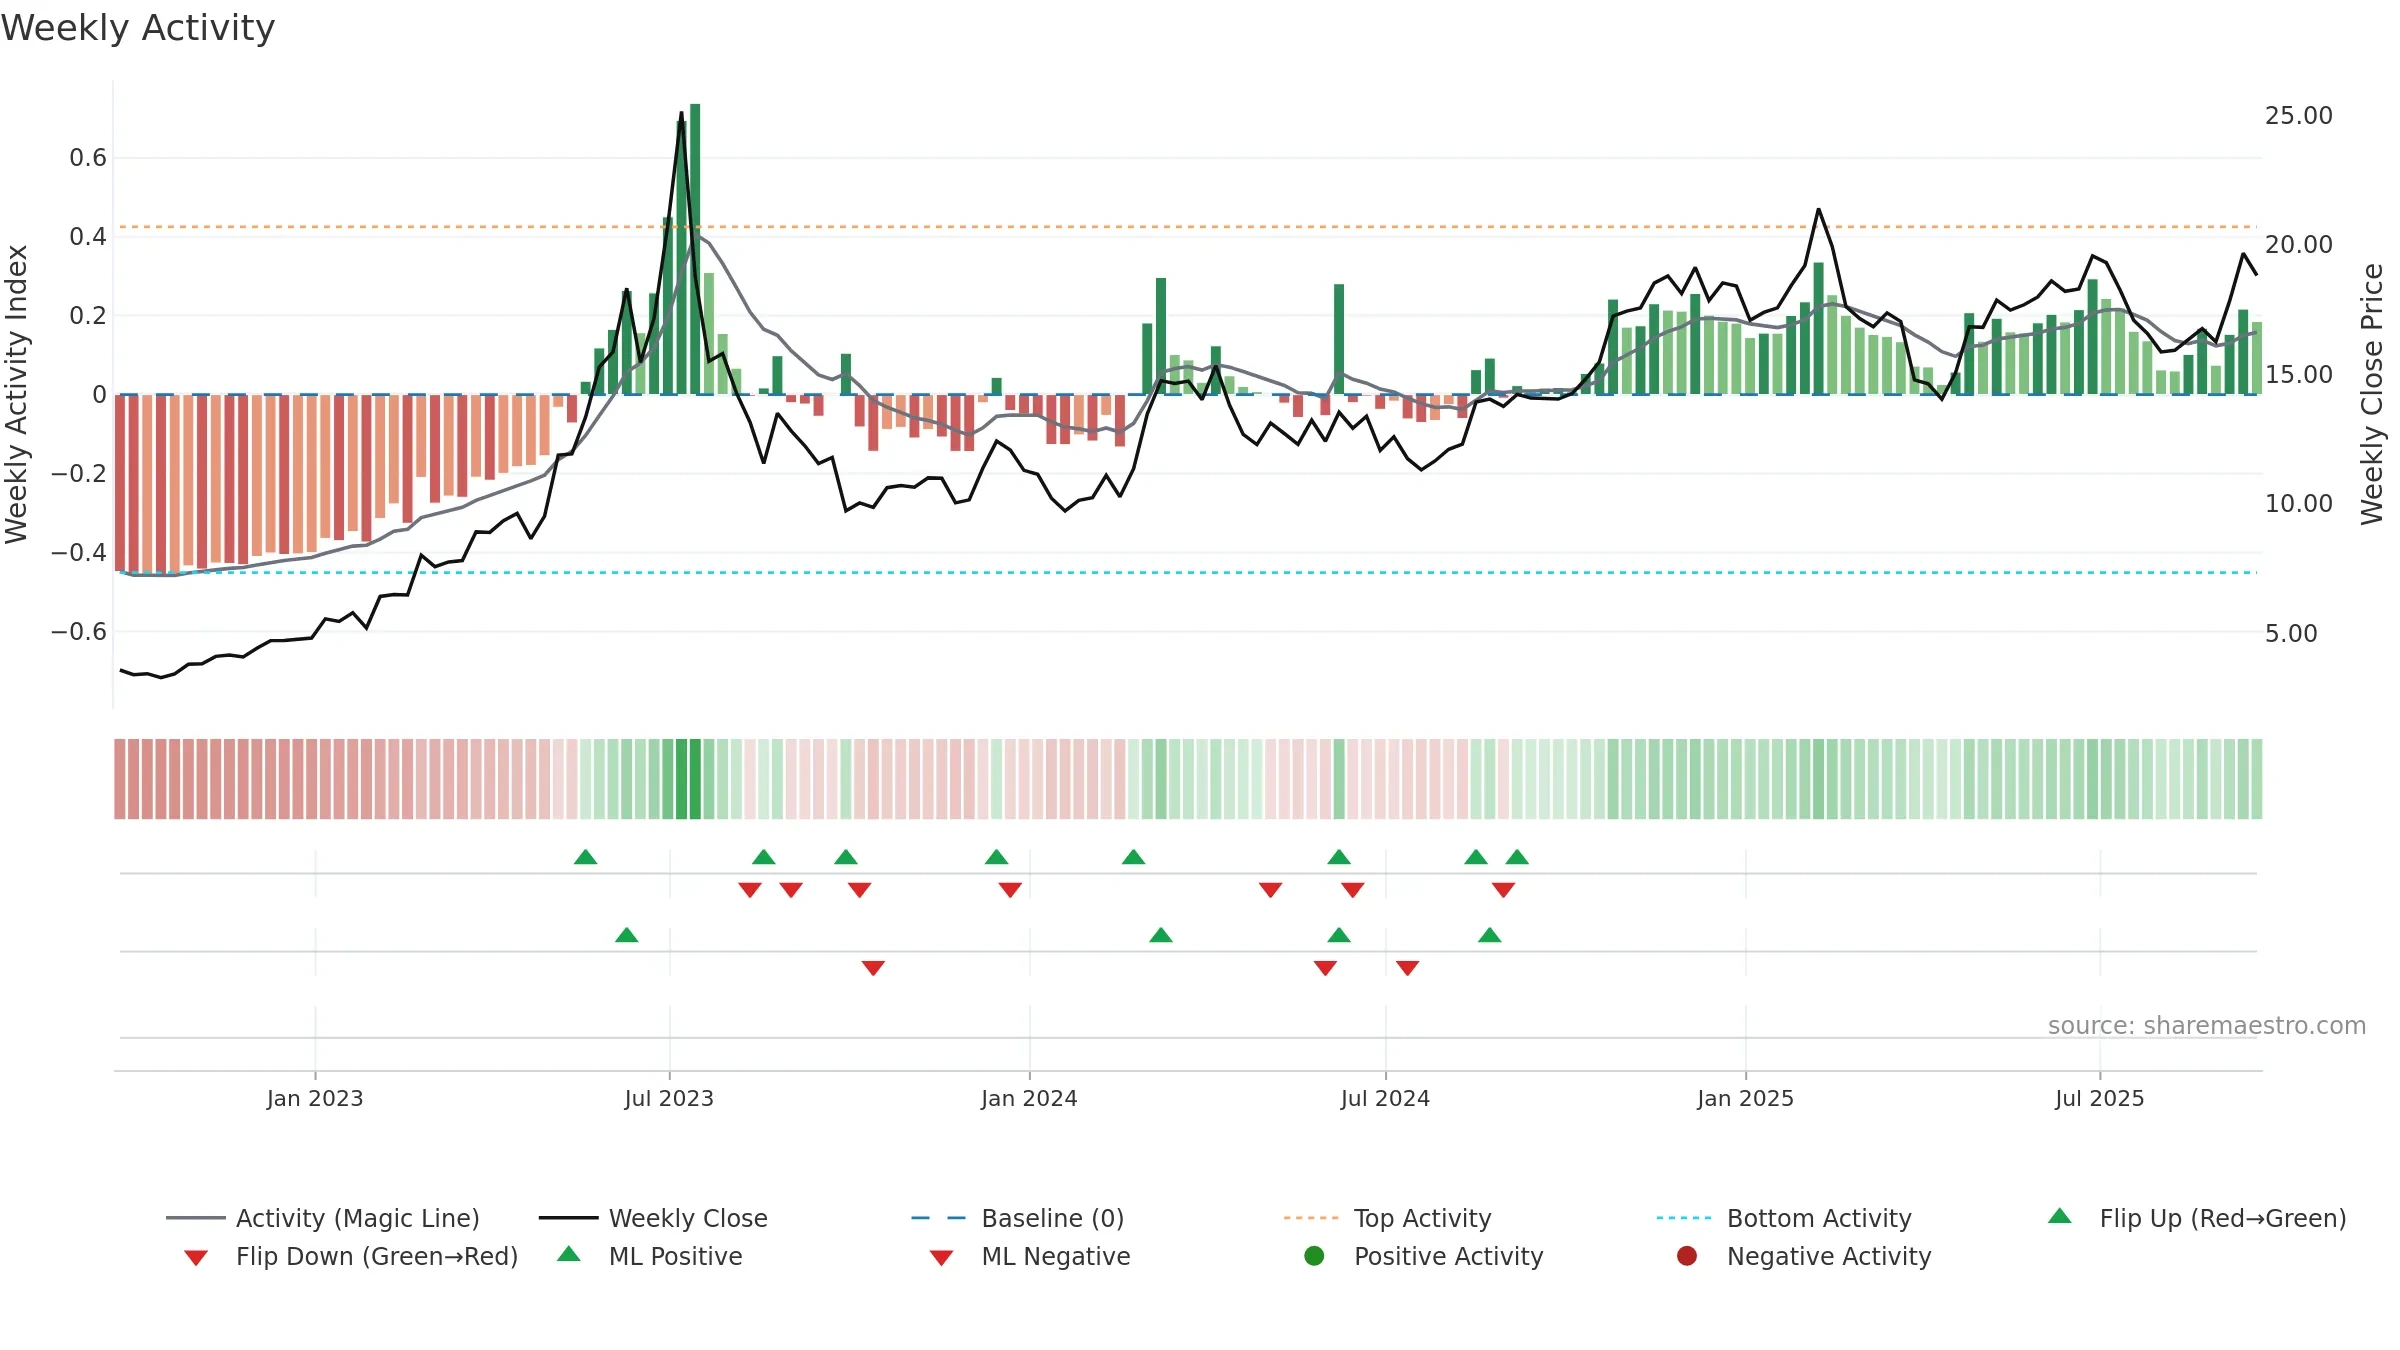Viewport: 2400px width, 1350px height.
Task: Click the −0.6 activity axis label
Action: coord(79,632)
